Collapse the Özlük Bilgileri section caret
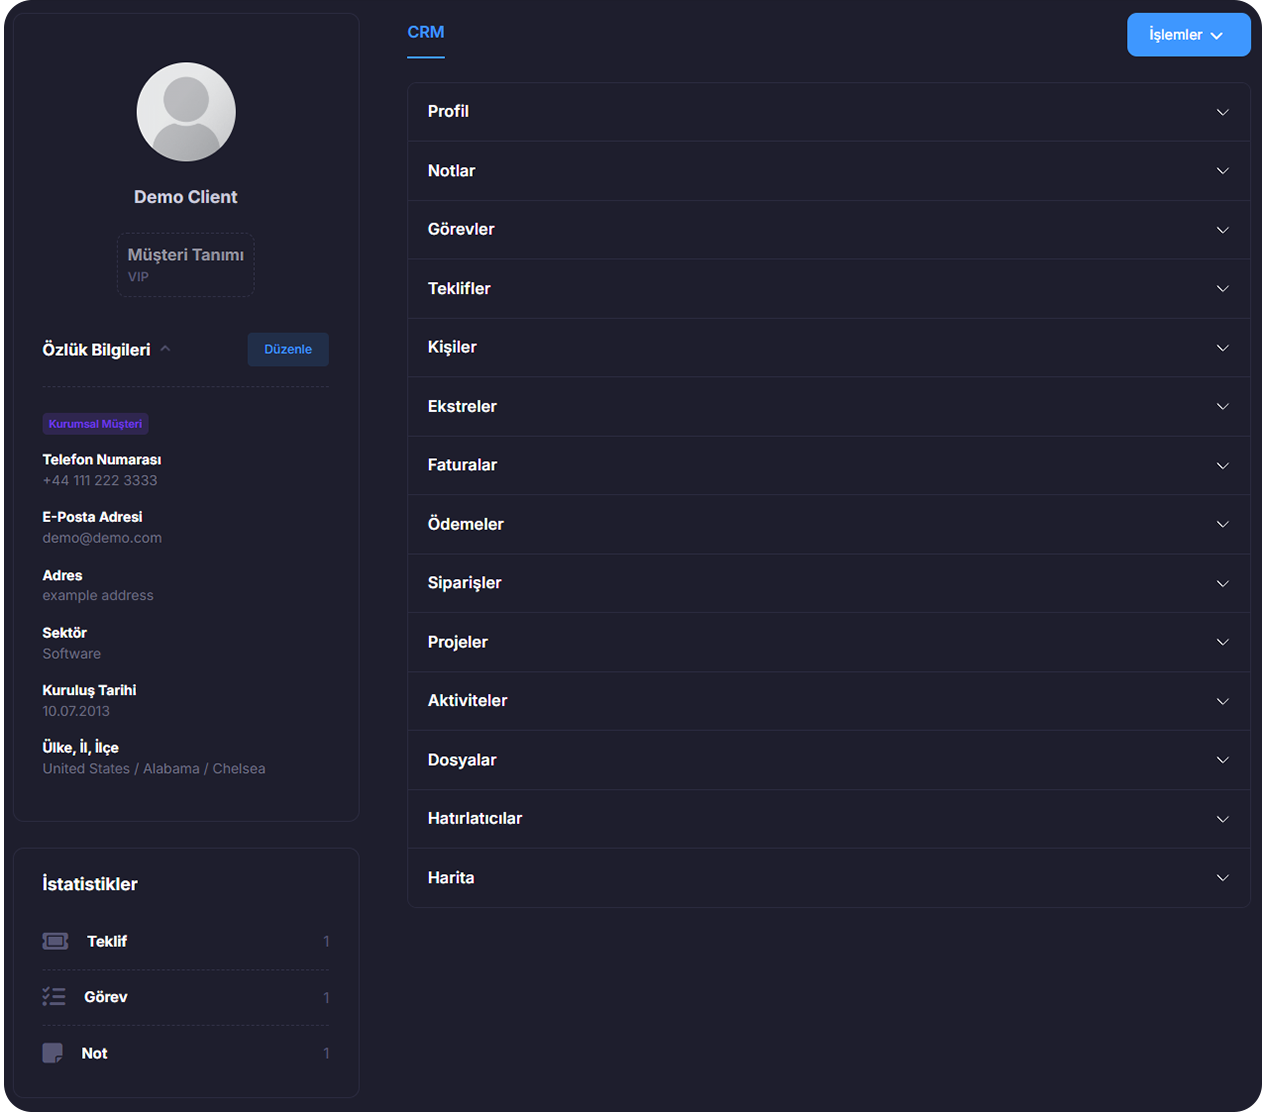This screenshot has width=1267, height=1112. point(166,349)
